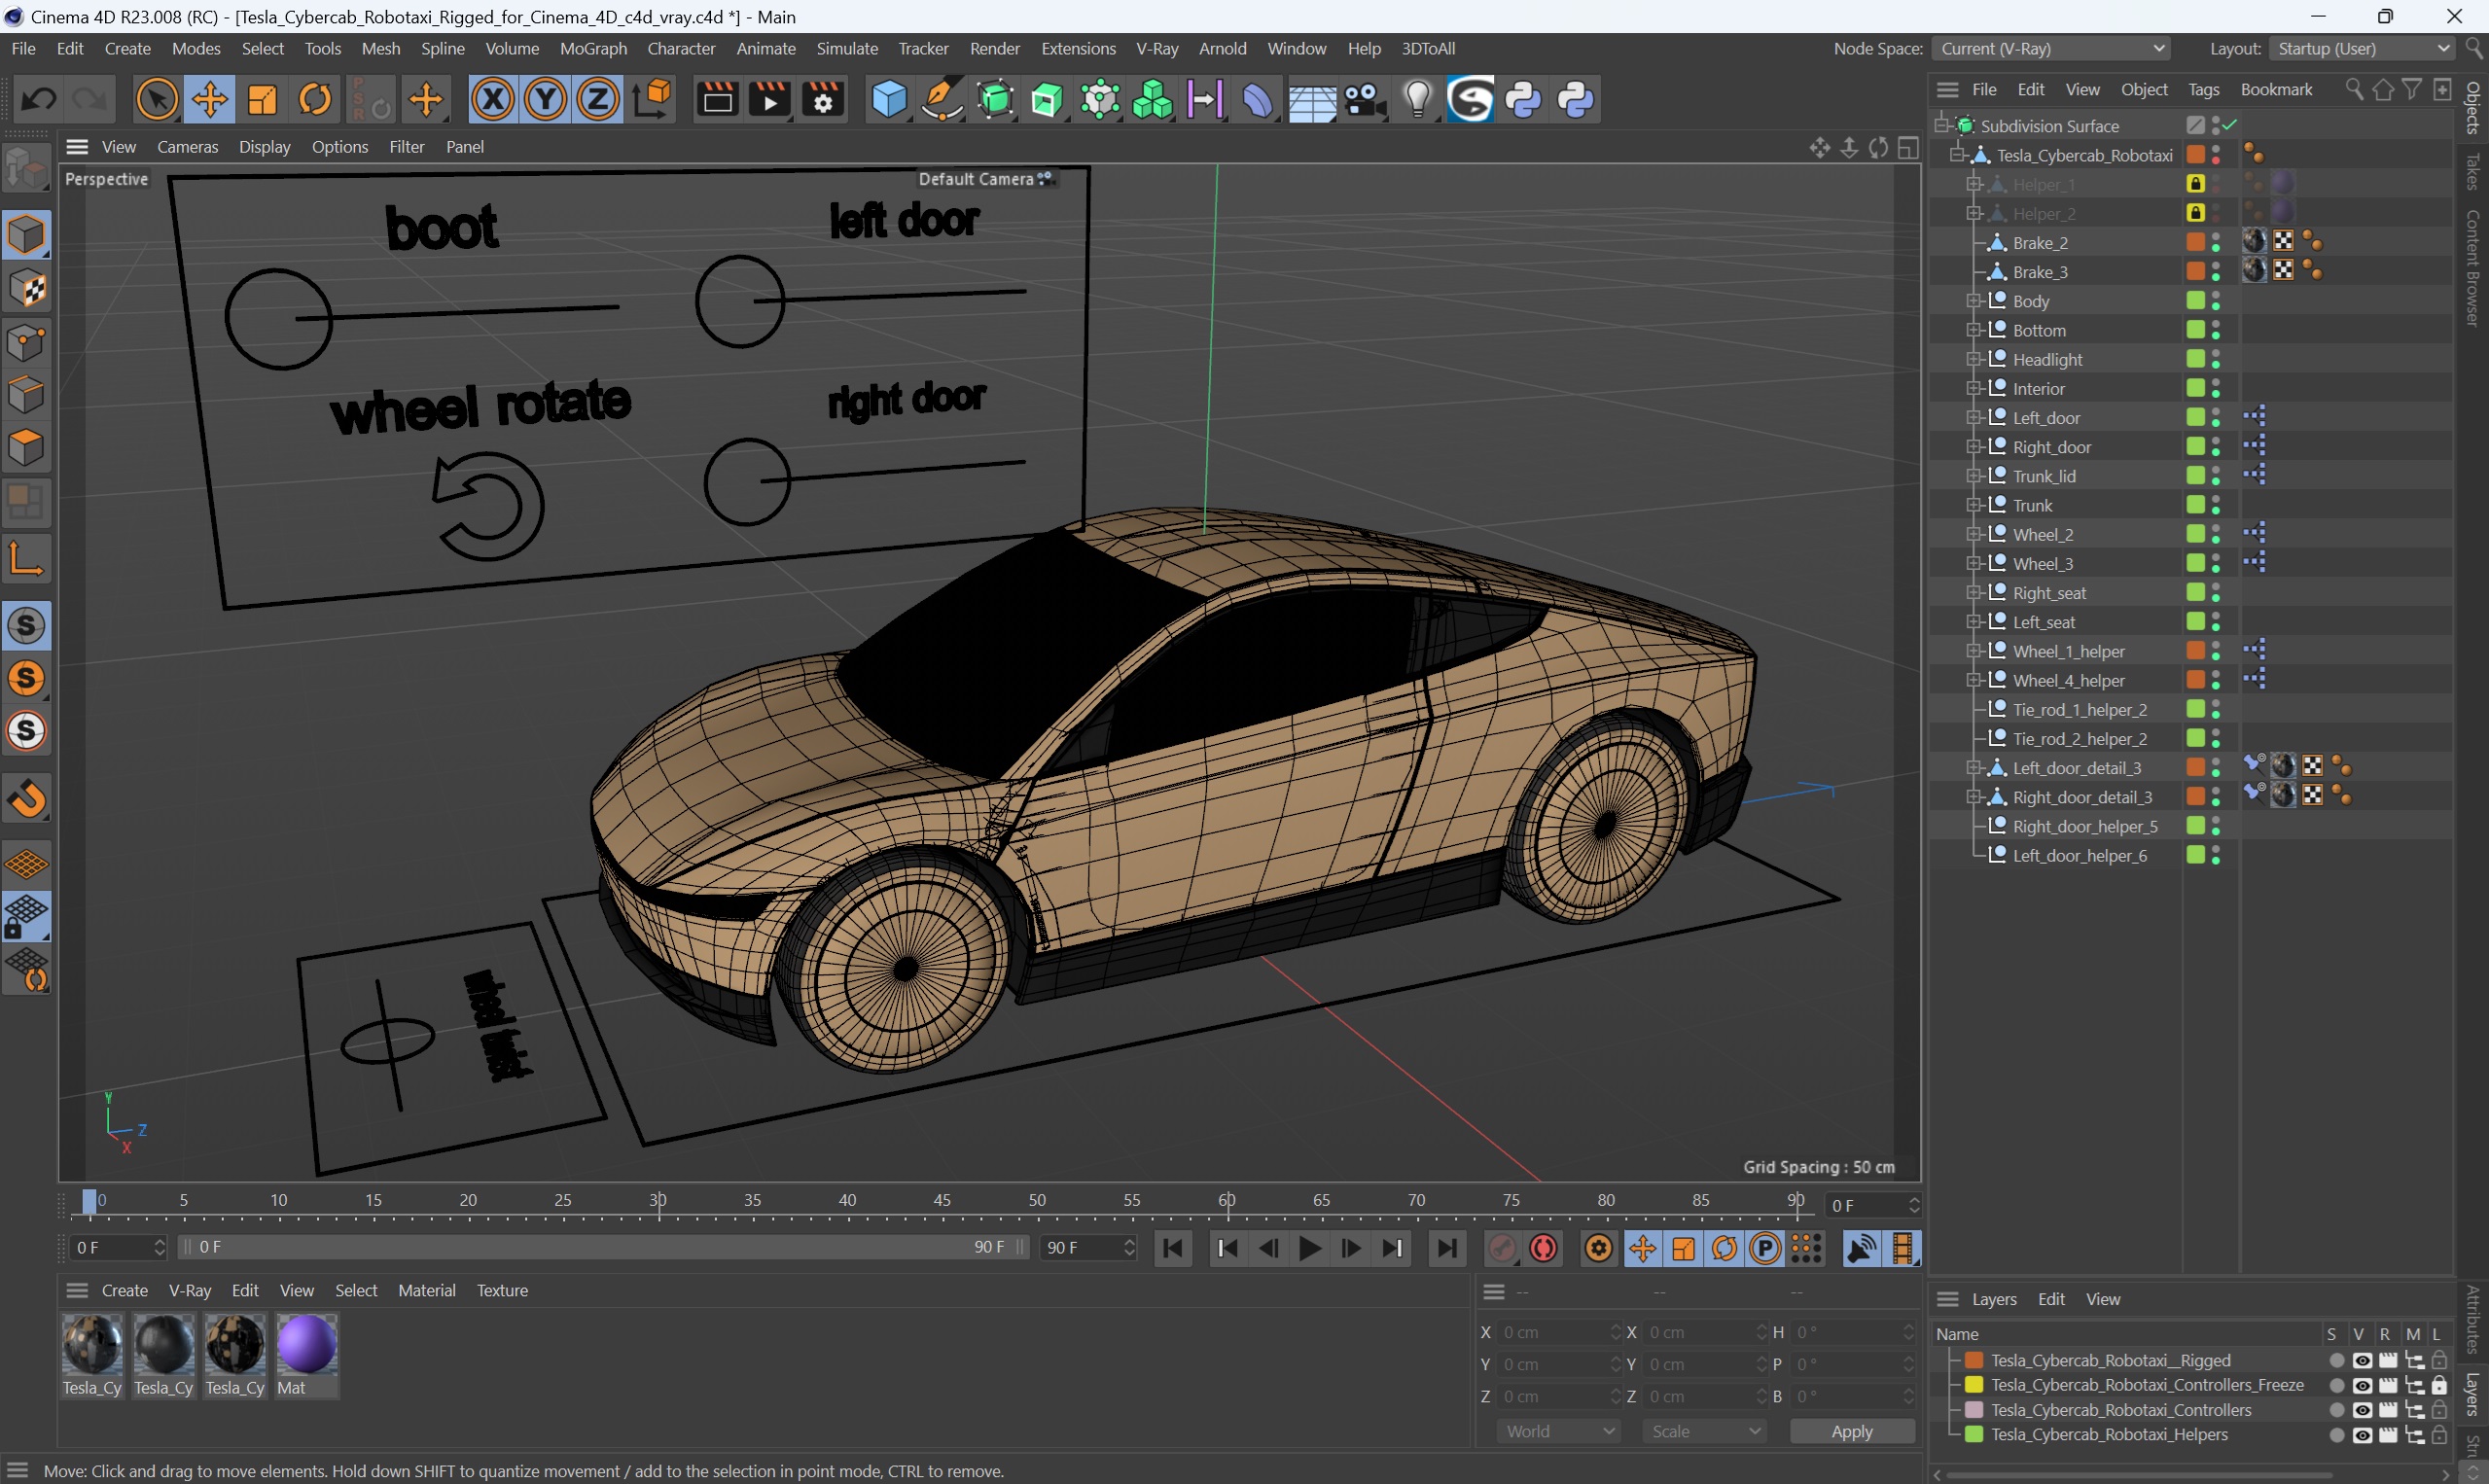
Task: Click frame 45 on the timeline ruler
Action: (x=942, y=1201)
